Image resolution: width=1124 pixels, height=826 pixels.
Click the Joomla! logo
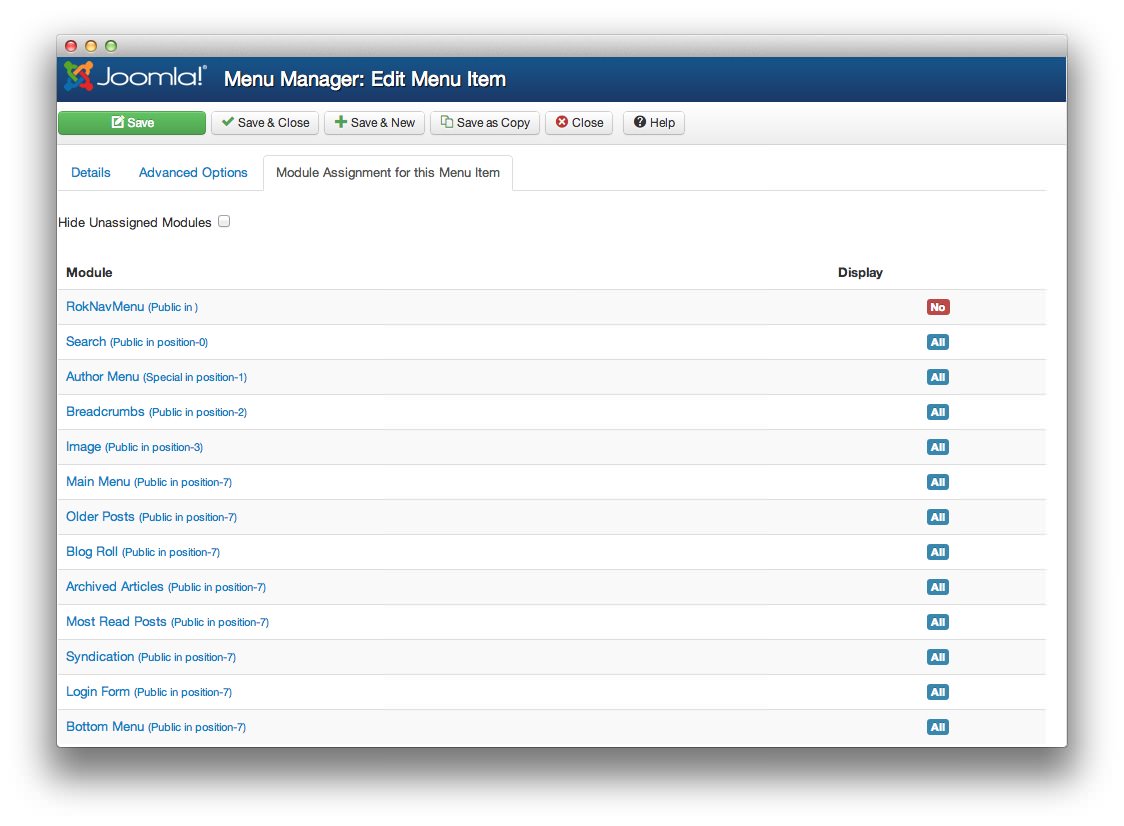point(131,77)
